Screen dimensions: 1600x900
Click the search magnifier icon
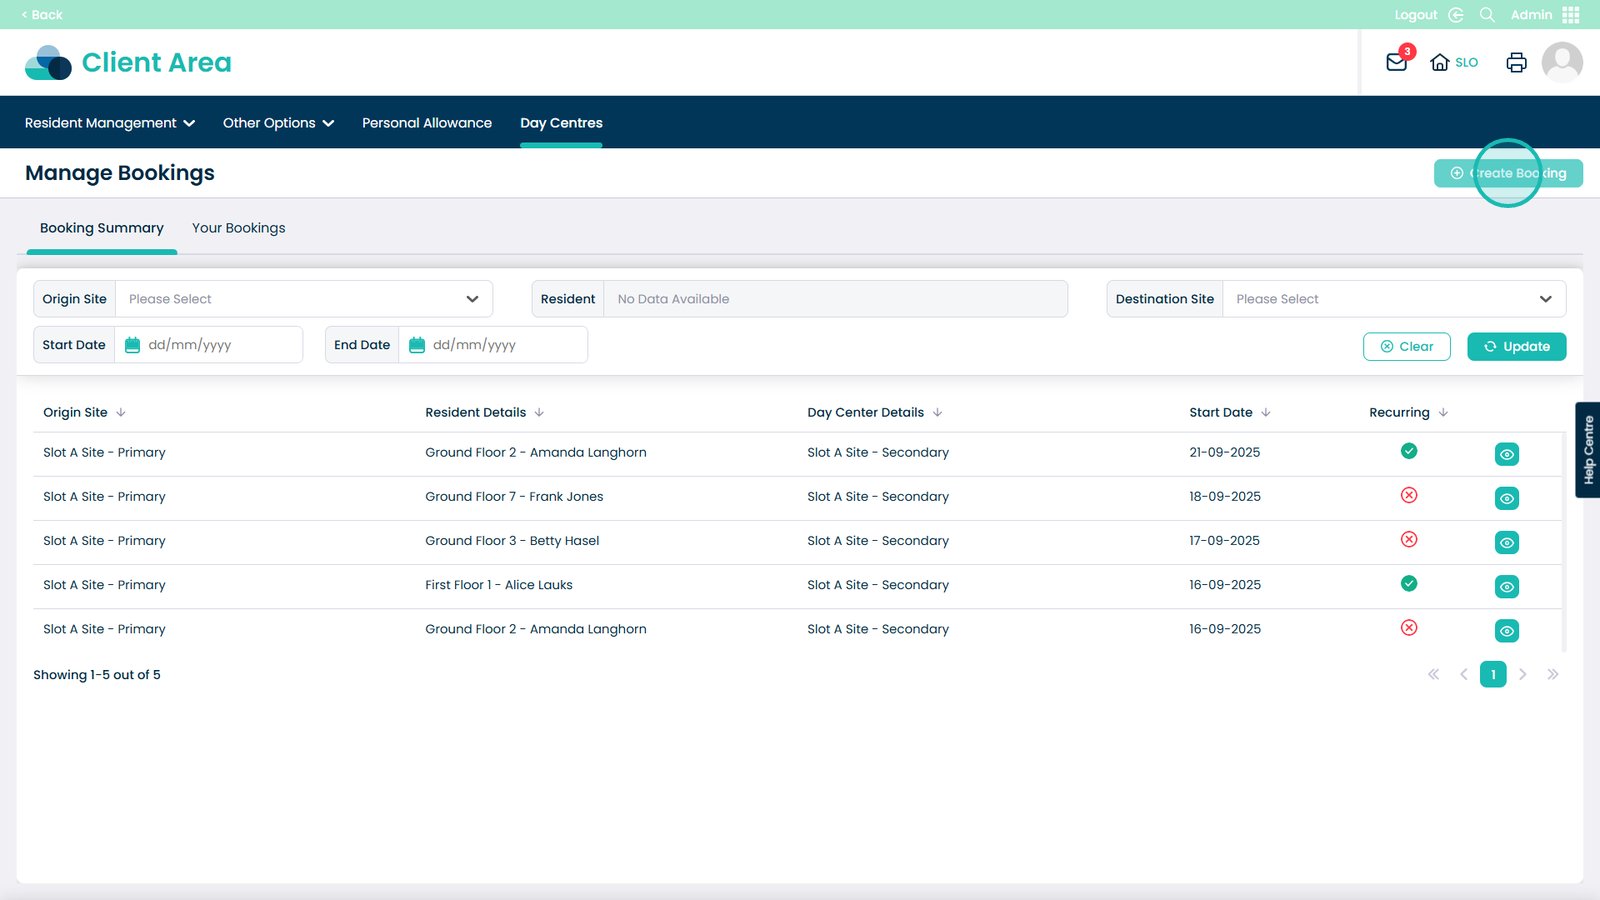tap(1487, 15)
